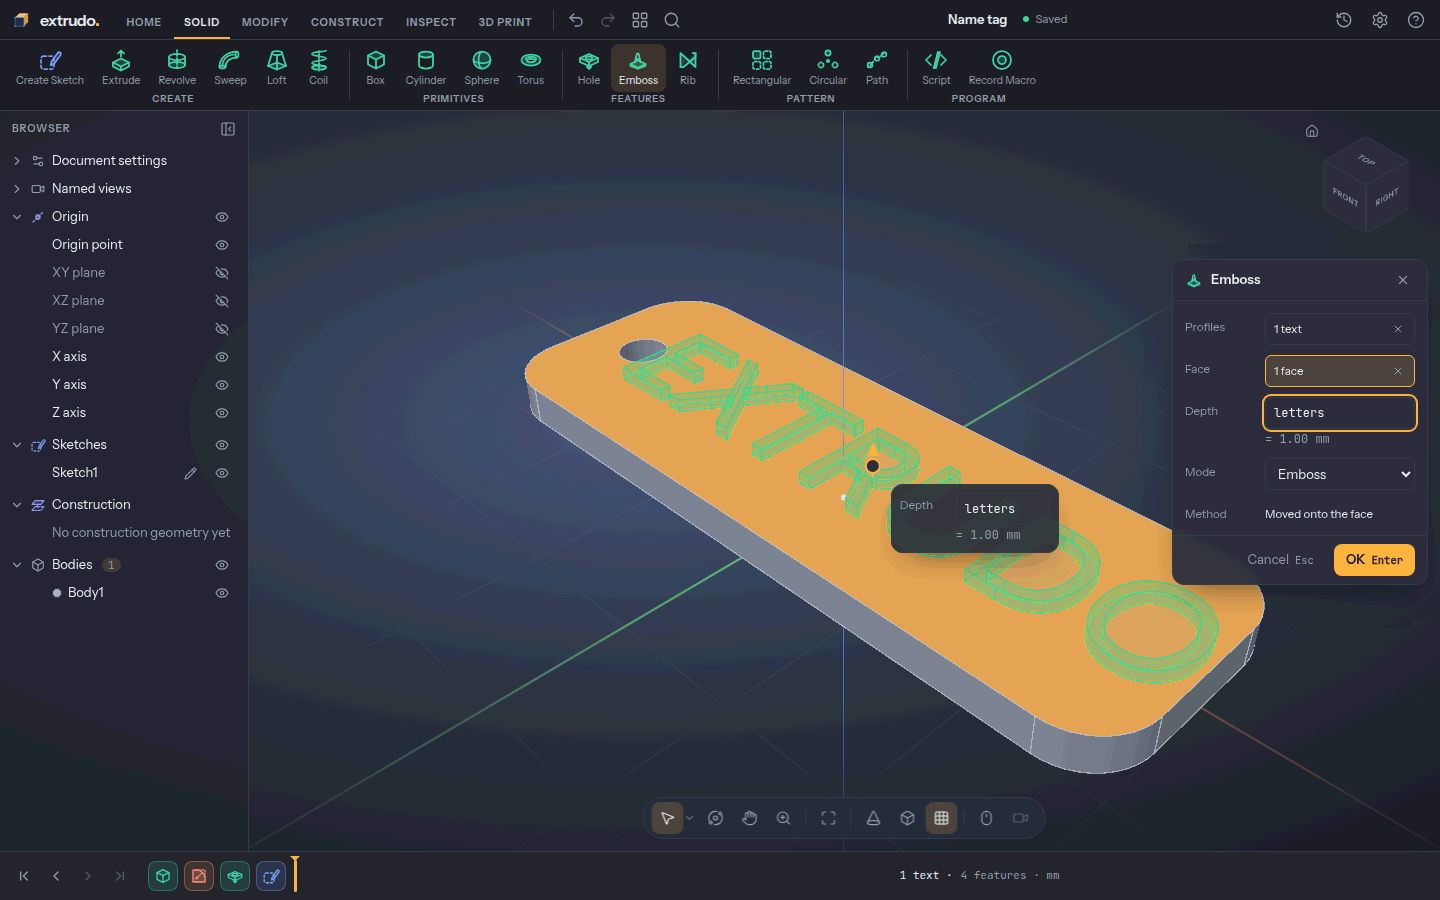Show the hidden XY plane
Screen dimensions: 1440x900
pos(222,273)
